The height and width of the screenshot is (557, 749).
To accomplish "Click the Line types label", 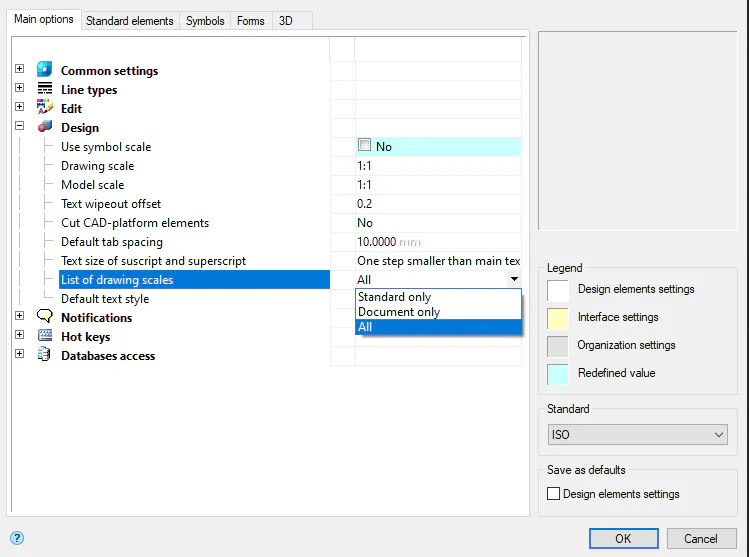I will tap(89, 90).
